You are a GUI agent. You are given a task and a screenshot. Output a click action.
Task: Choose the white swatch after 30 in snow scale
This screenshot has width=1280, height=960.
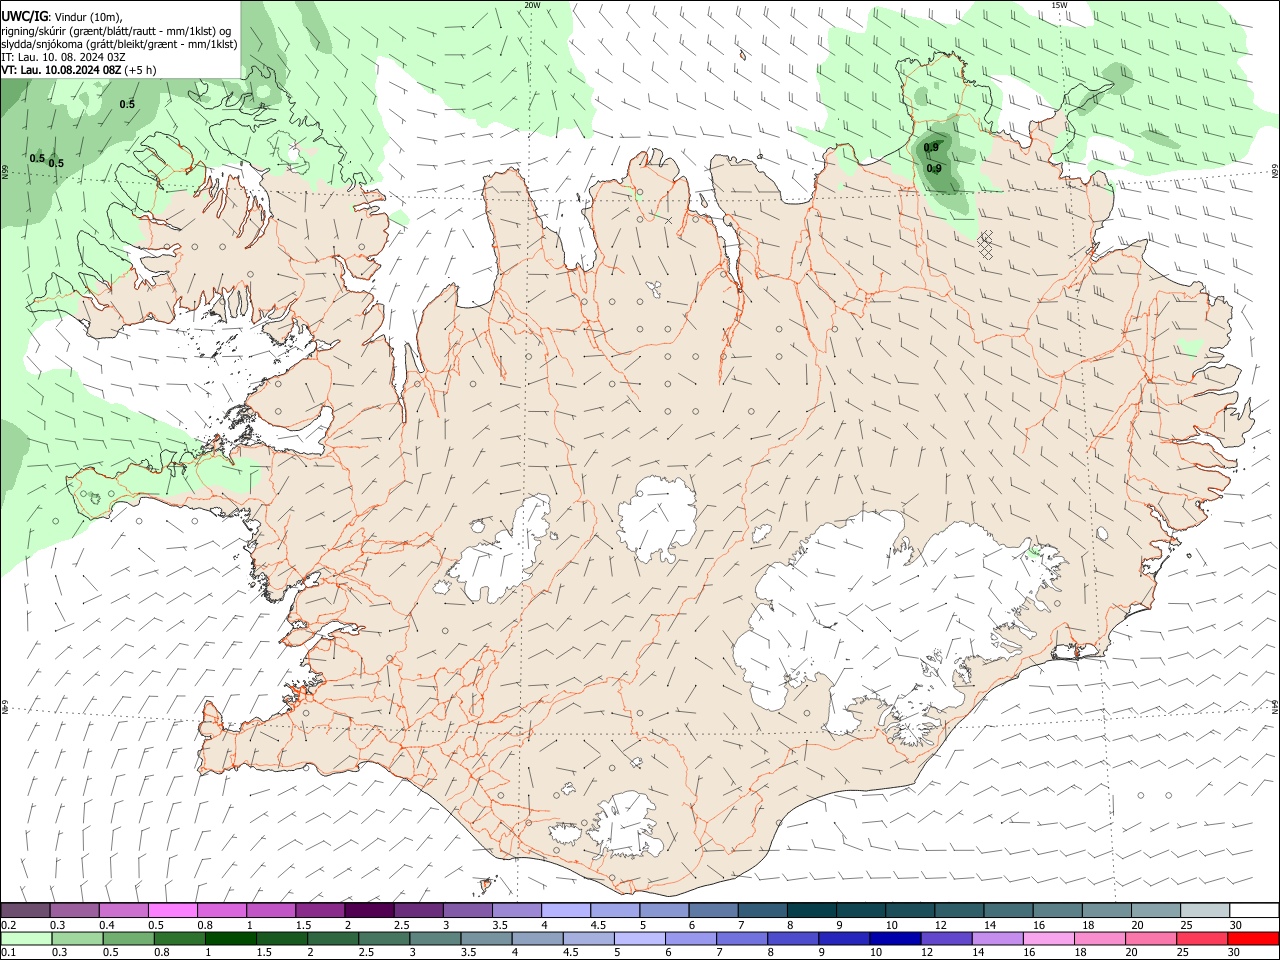click(1254, 910)
